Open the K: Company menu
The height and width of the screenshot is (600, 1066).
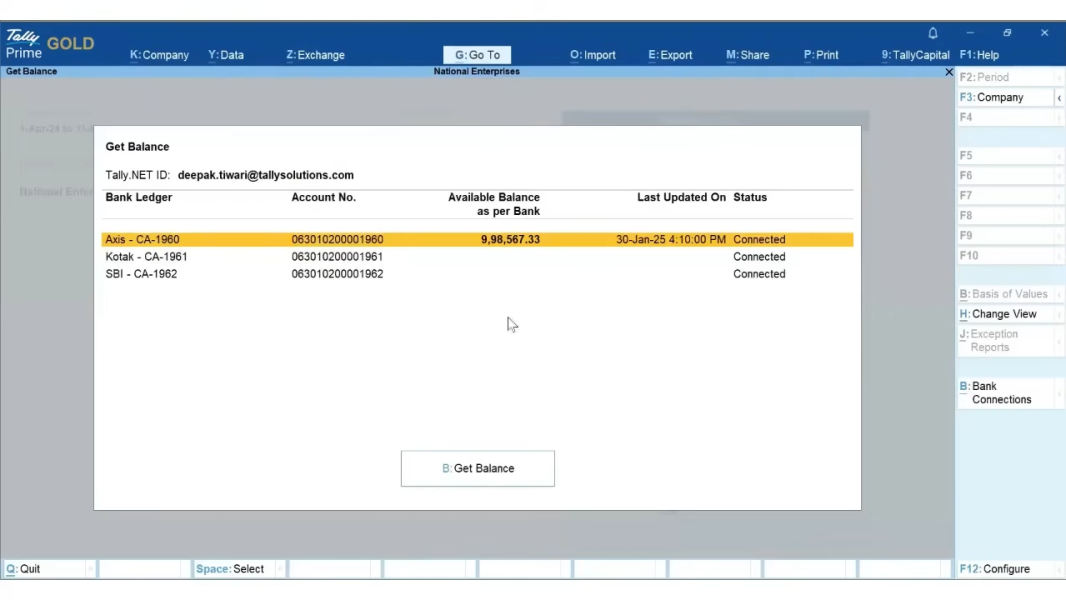tap(159, 55)
